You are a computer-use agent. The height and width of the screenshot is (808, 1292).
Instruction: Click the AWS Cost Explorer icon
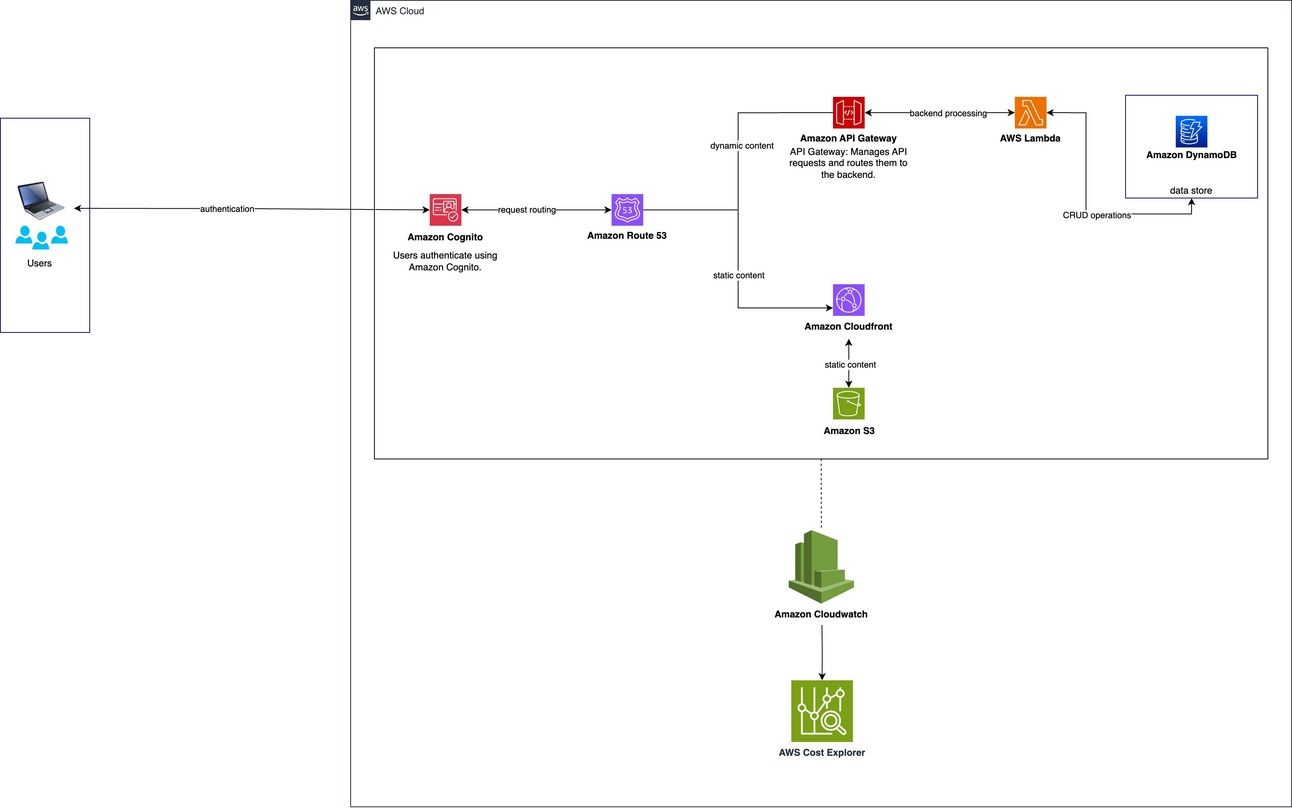coord(822,711)
